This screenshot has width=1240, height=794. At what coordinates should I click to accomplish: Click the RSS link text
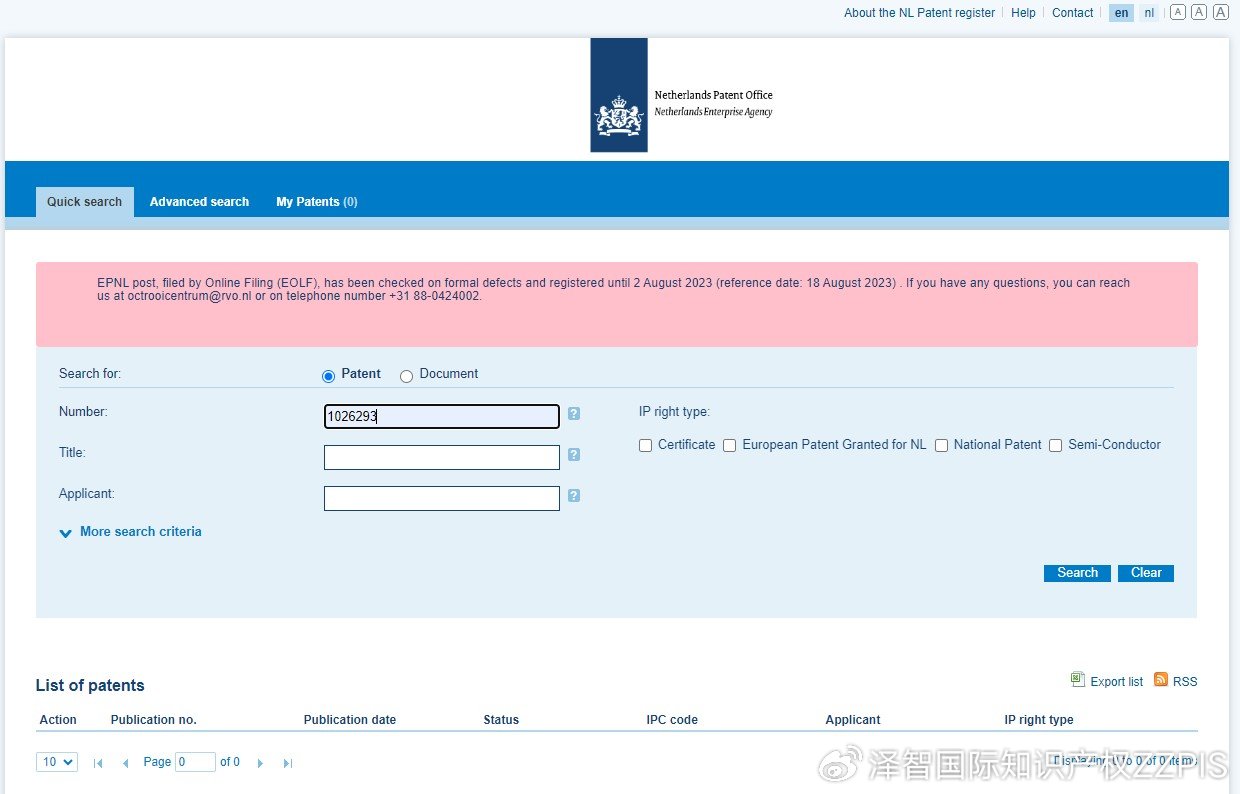pos(1185,682)
